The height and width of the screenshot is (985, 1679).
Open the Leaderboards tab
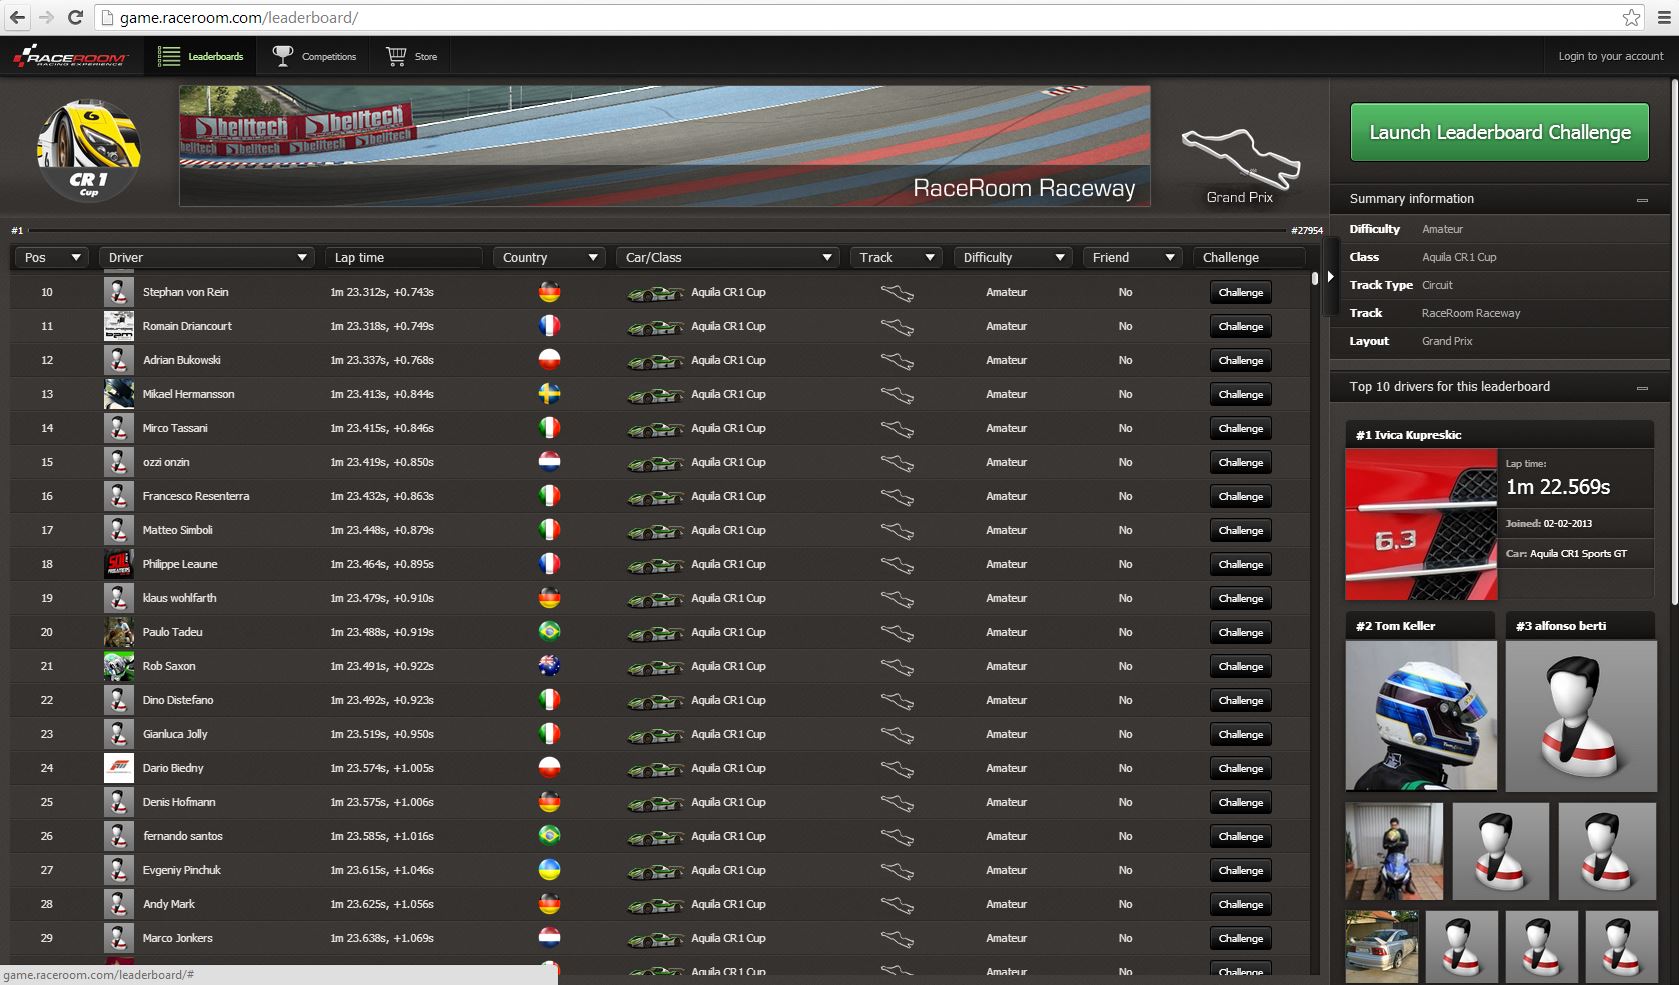(x=200, y=57)
